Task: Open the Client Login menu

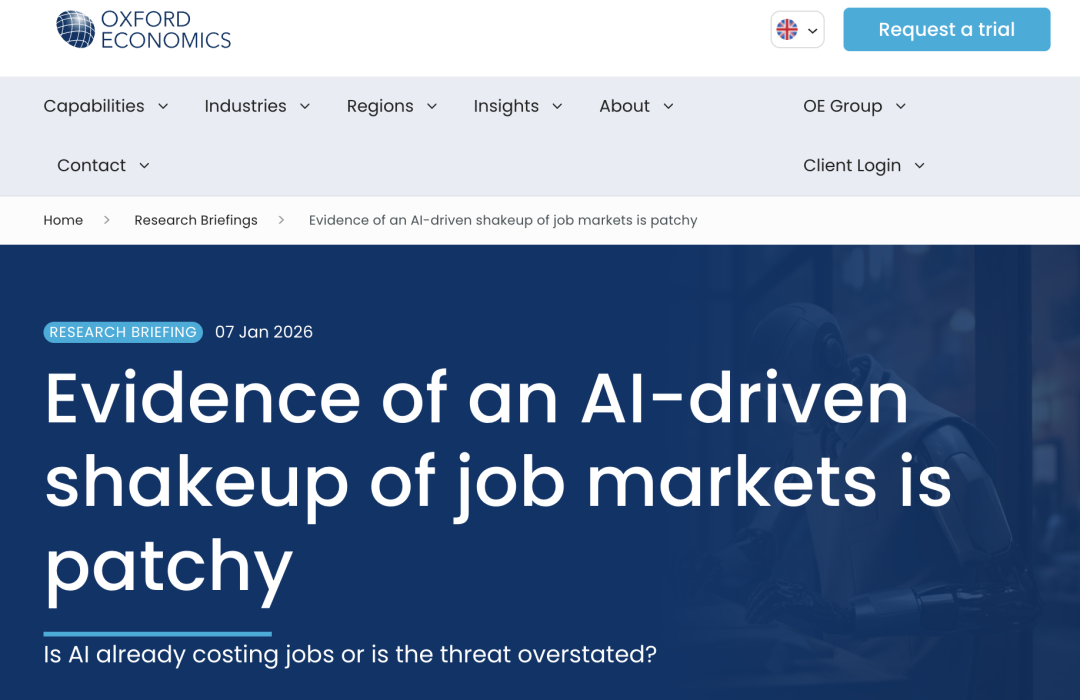Action: (852, 165)
